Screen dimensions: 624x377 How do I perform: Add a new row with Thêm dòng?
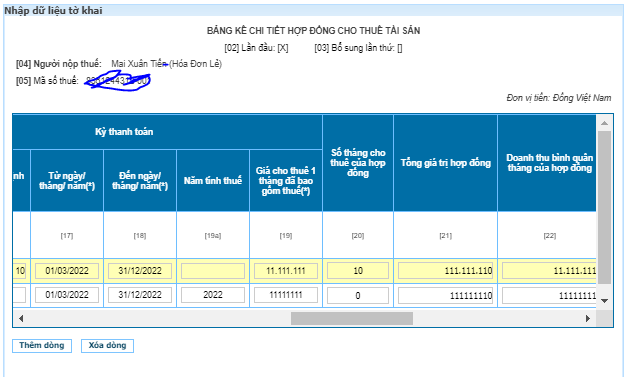42,346
